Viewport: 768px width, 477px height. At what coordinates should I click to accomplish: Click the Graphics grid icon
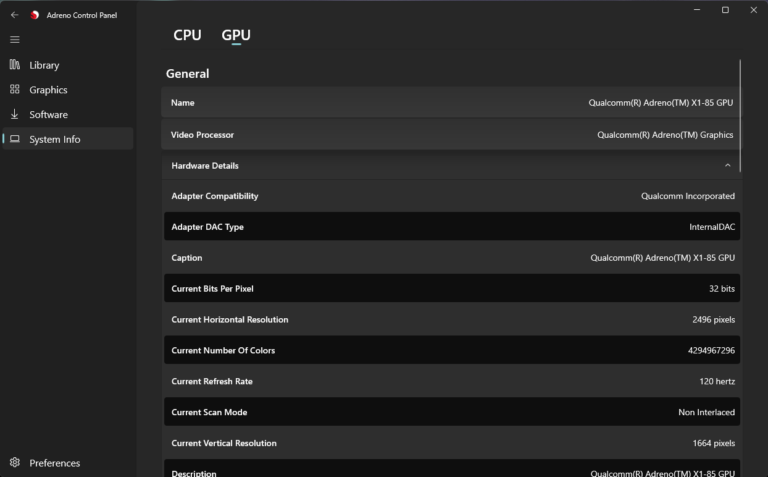coord(15,90)
